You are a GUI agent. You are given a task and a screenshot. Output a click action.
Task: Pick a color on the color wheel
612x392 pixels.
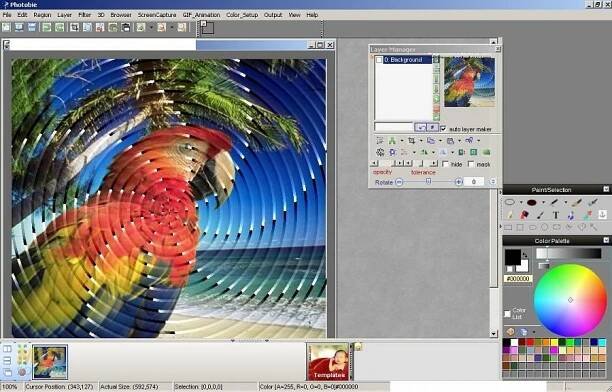570,300
